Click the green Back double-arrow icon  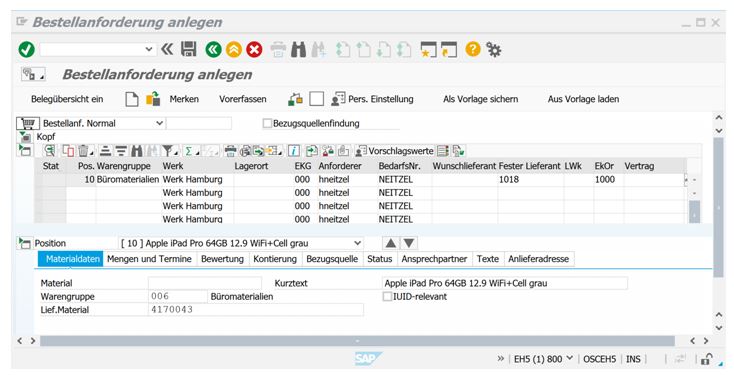tap(213, 49)
